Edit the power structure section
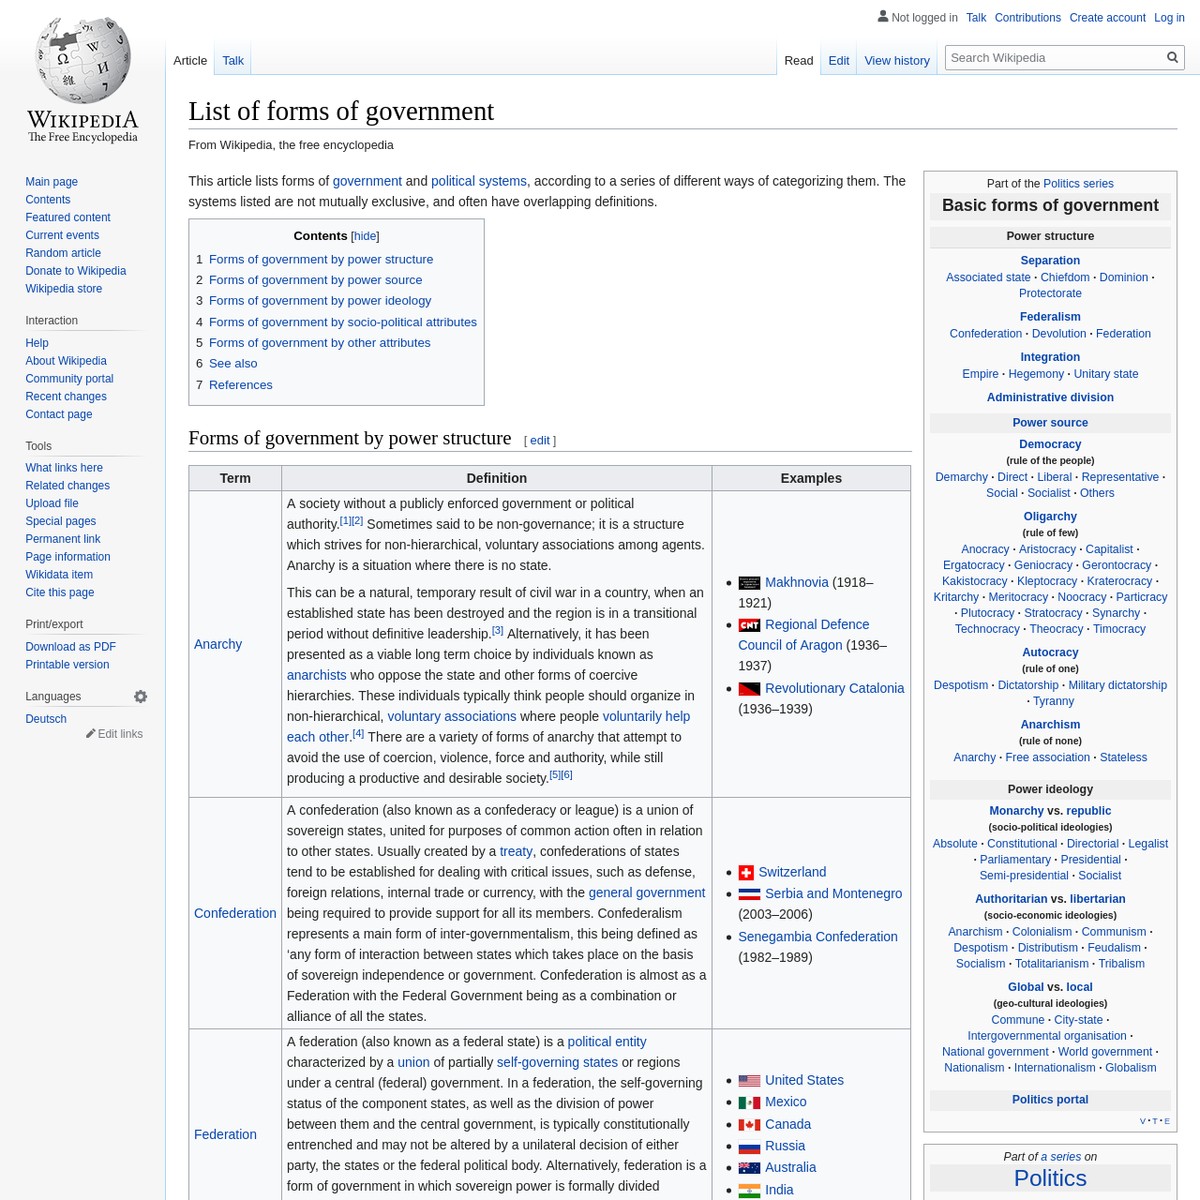 [540, 441]
